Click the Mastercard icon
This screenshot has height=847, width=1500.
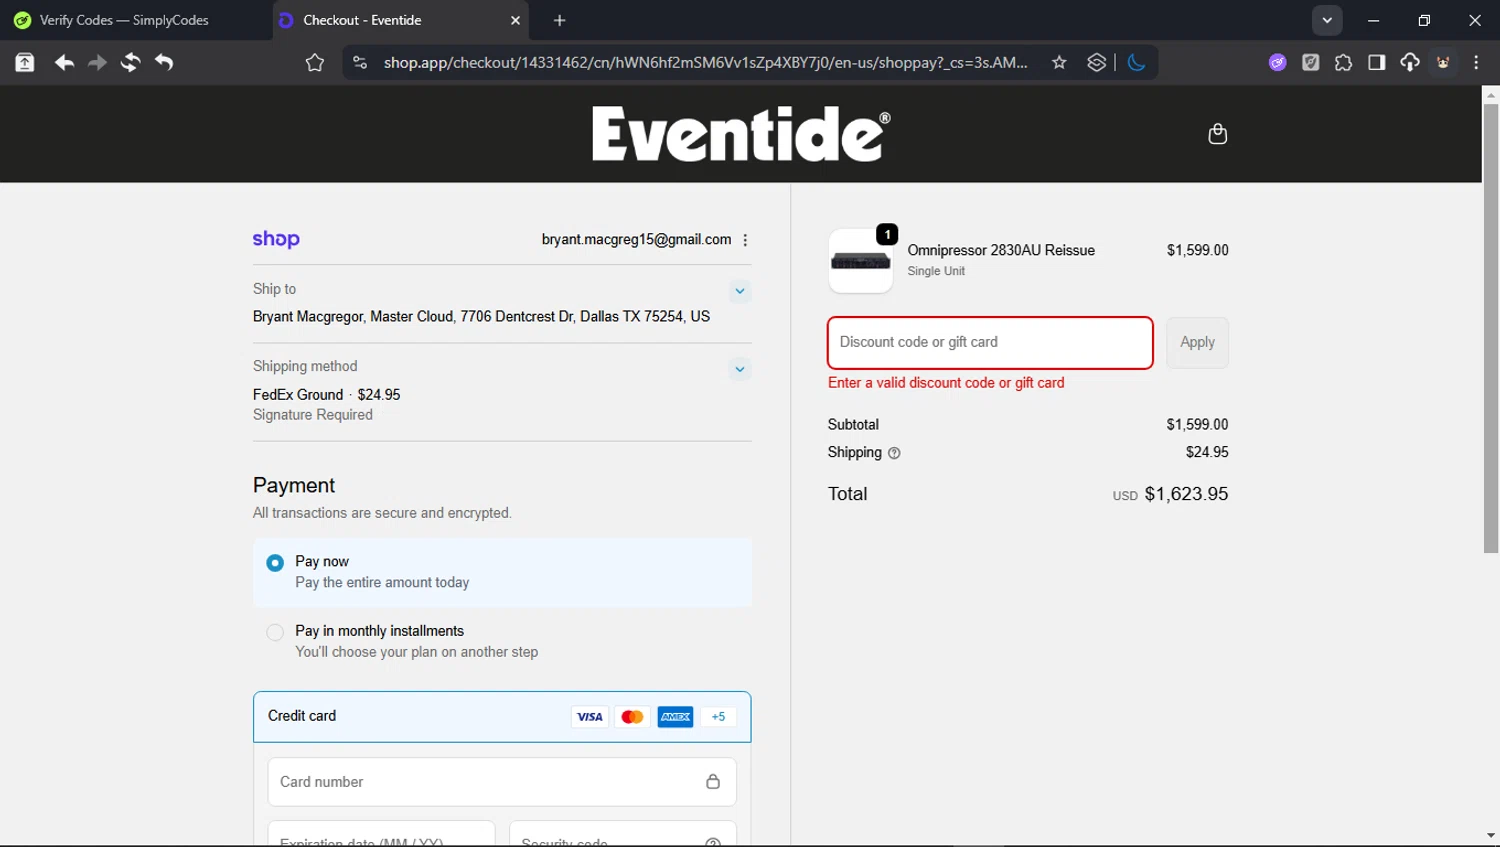(x=632, y=717)
